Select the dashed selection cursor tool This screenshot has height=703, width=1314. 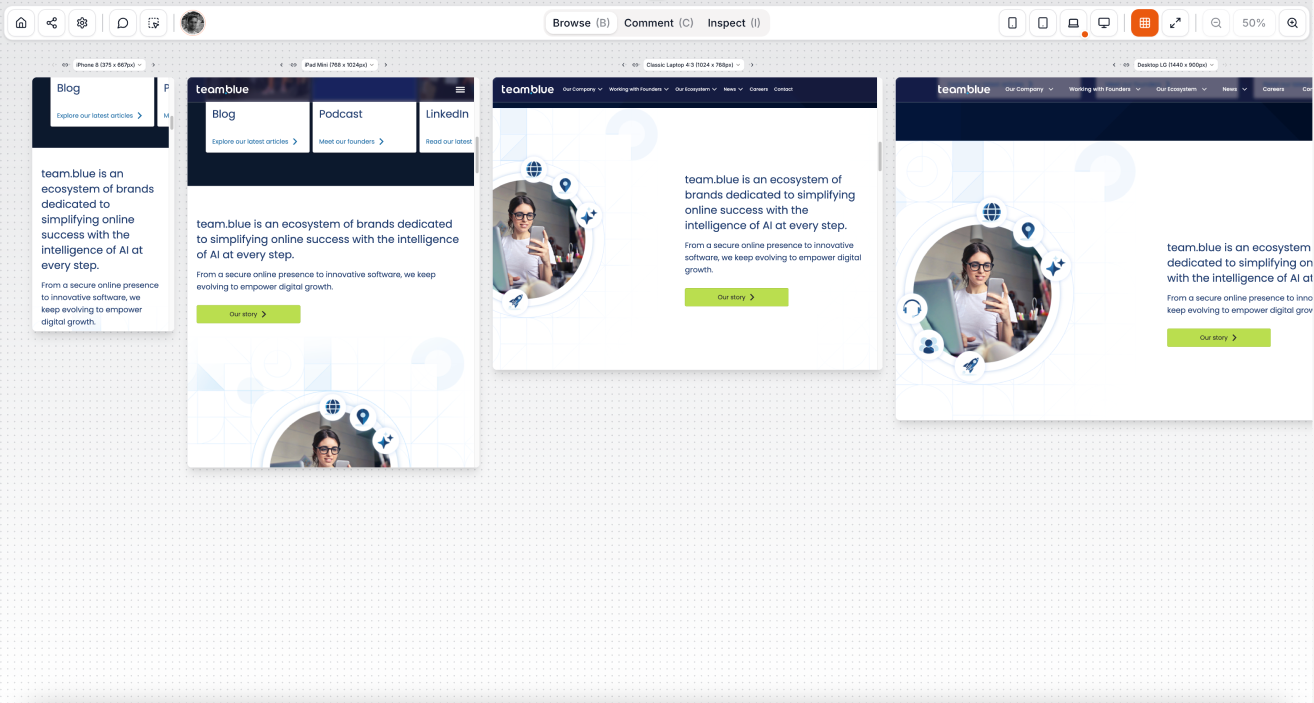click(x=153, y=23)
